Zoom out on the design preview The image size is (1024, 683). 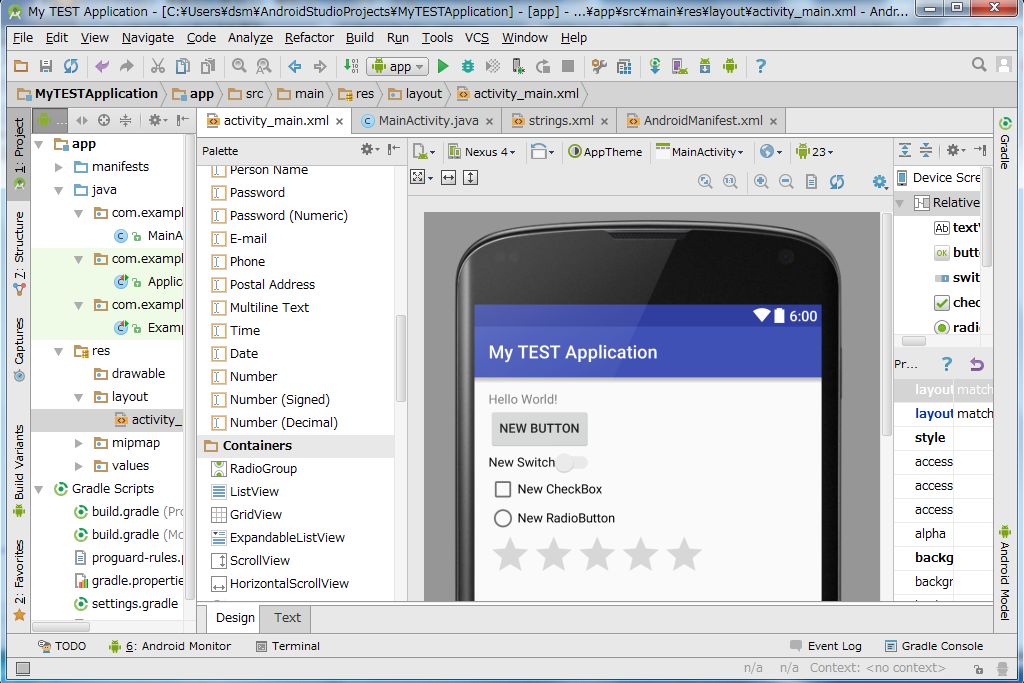(786, 182)
